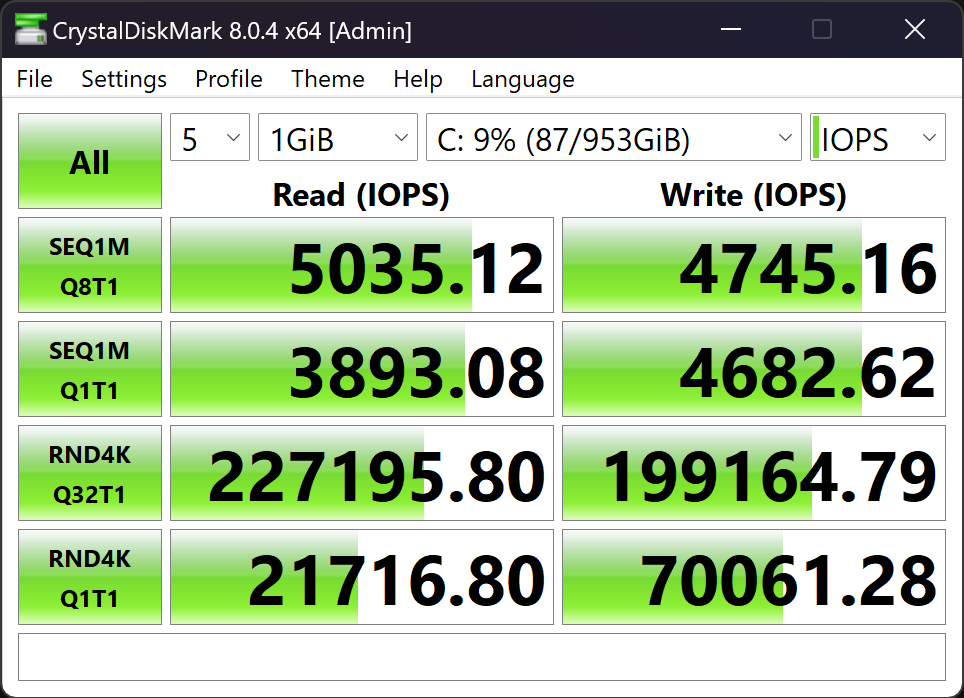This screenshot has height=698, width=964.
Task: Run the RND4K Q32T1 test
Action: [90, 473]
